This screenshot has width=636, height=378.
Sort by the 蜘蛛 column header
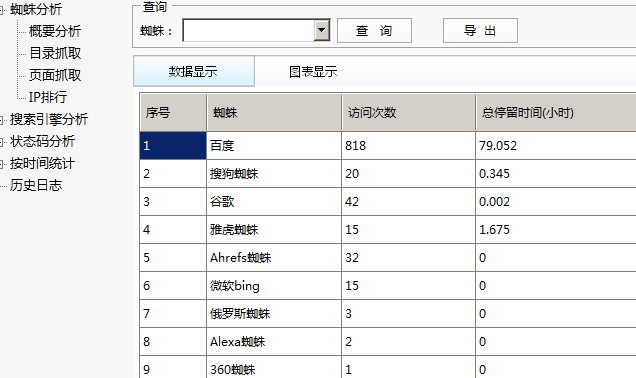coord(274,112)
